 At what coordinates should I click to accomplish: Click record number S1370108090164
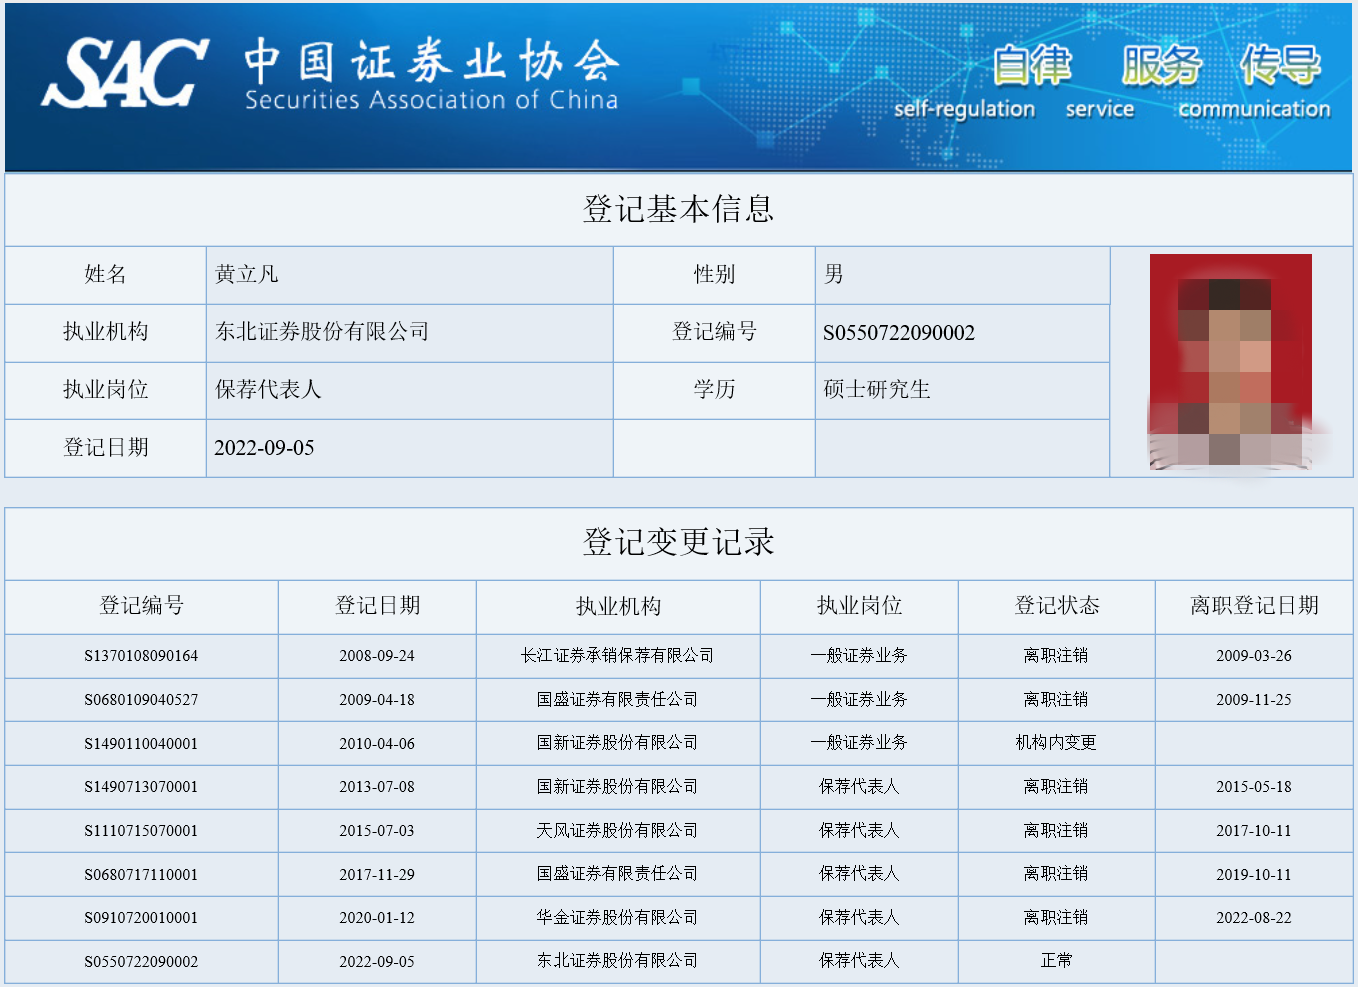coord(141,656)
